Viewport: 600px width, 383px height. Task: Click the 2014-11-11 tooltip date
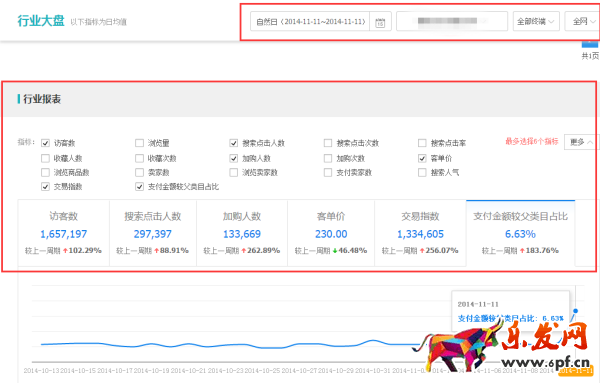(478, 304)
